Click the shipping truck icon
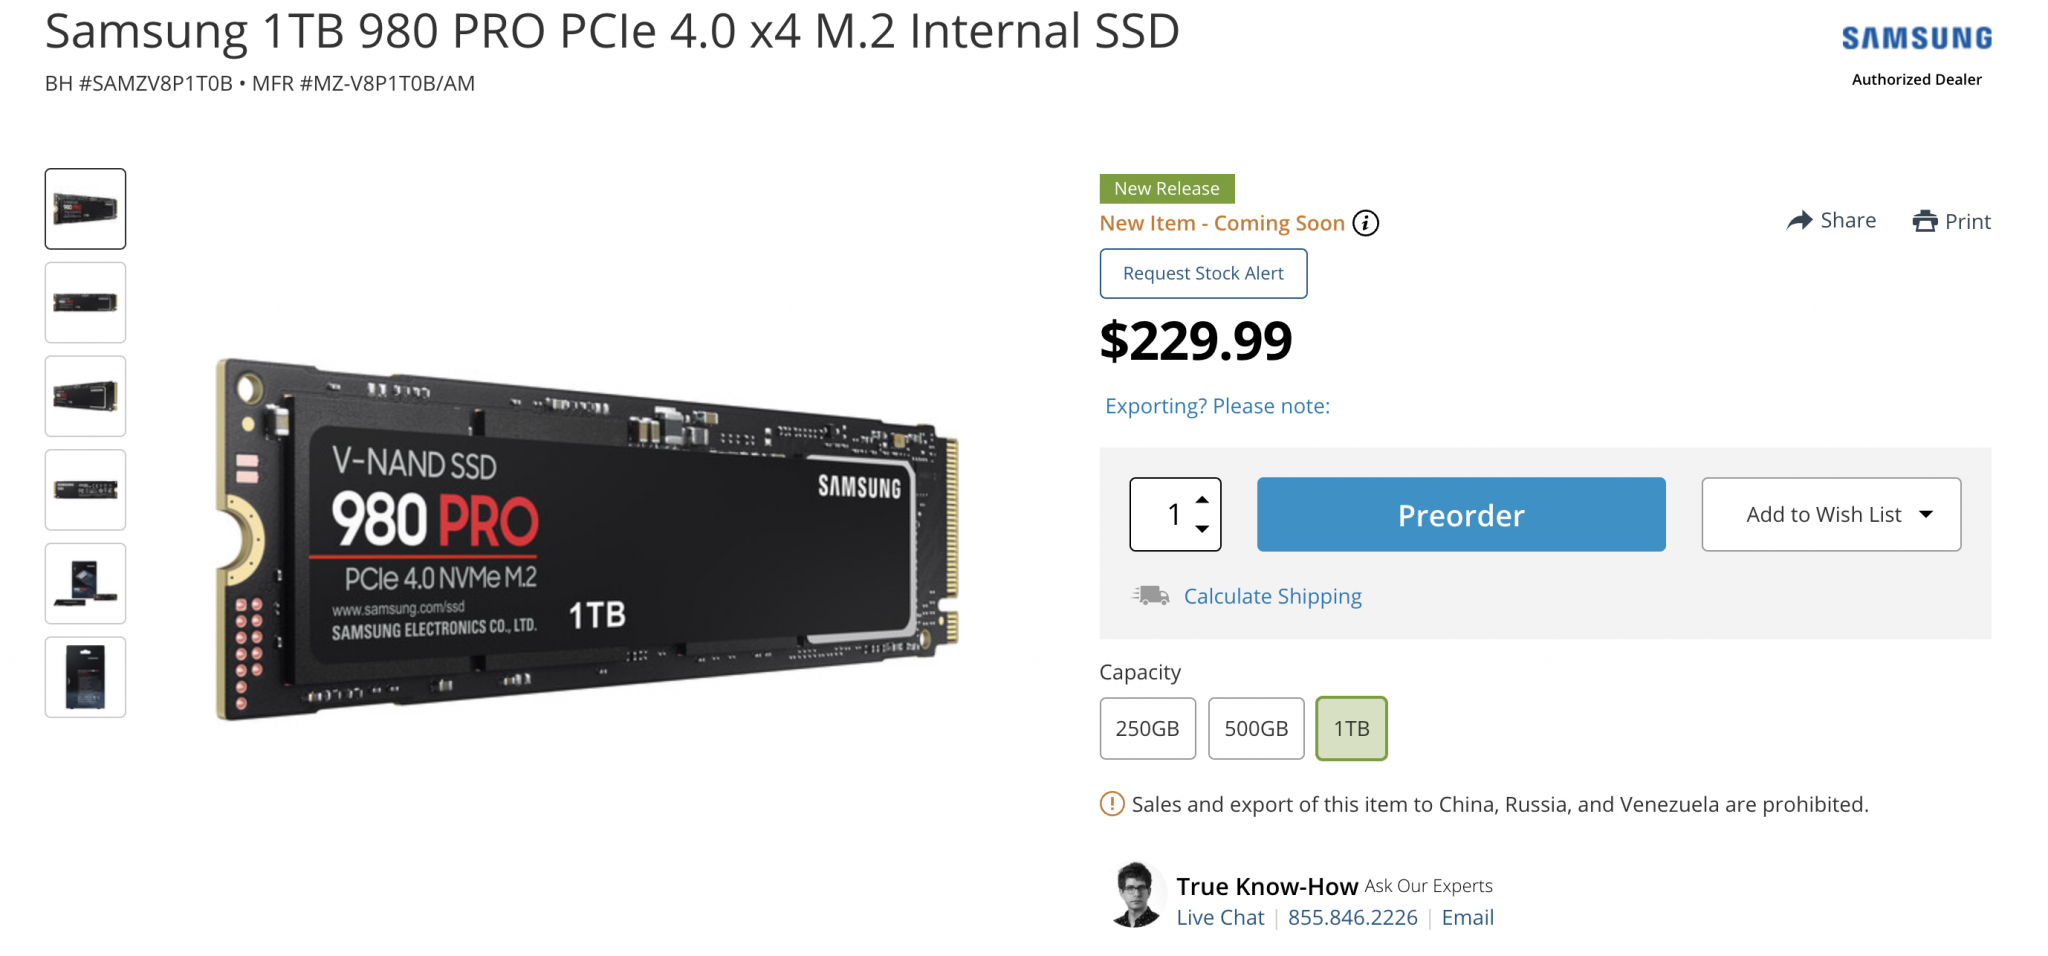Screen dimensions: 2048x956 (1151, 595)
